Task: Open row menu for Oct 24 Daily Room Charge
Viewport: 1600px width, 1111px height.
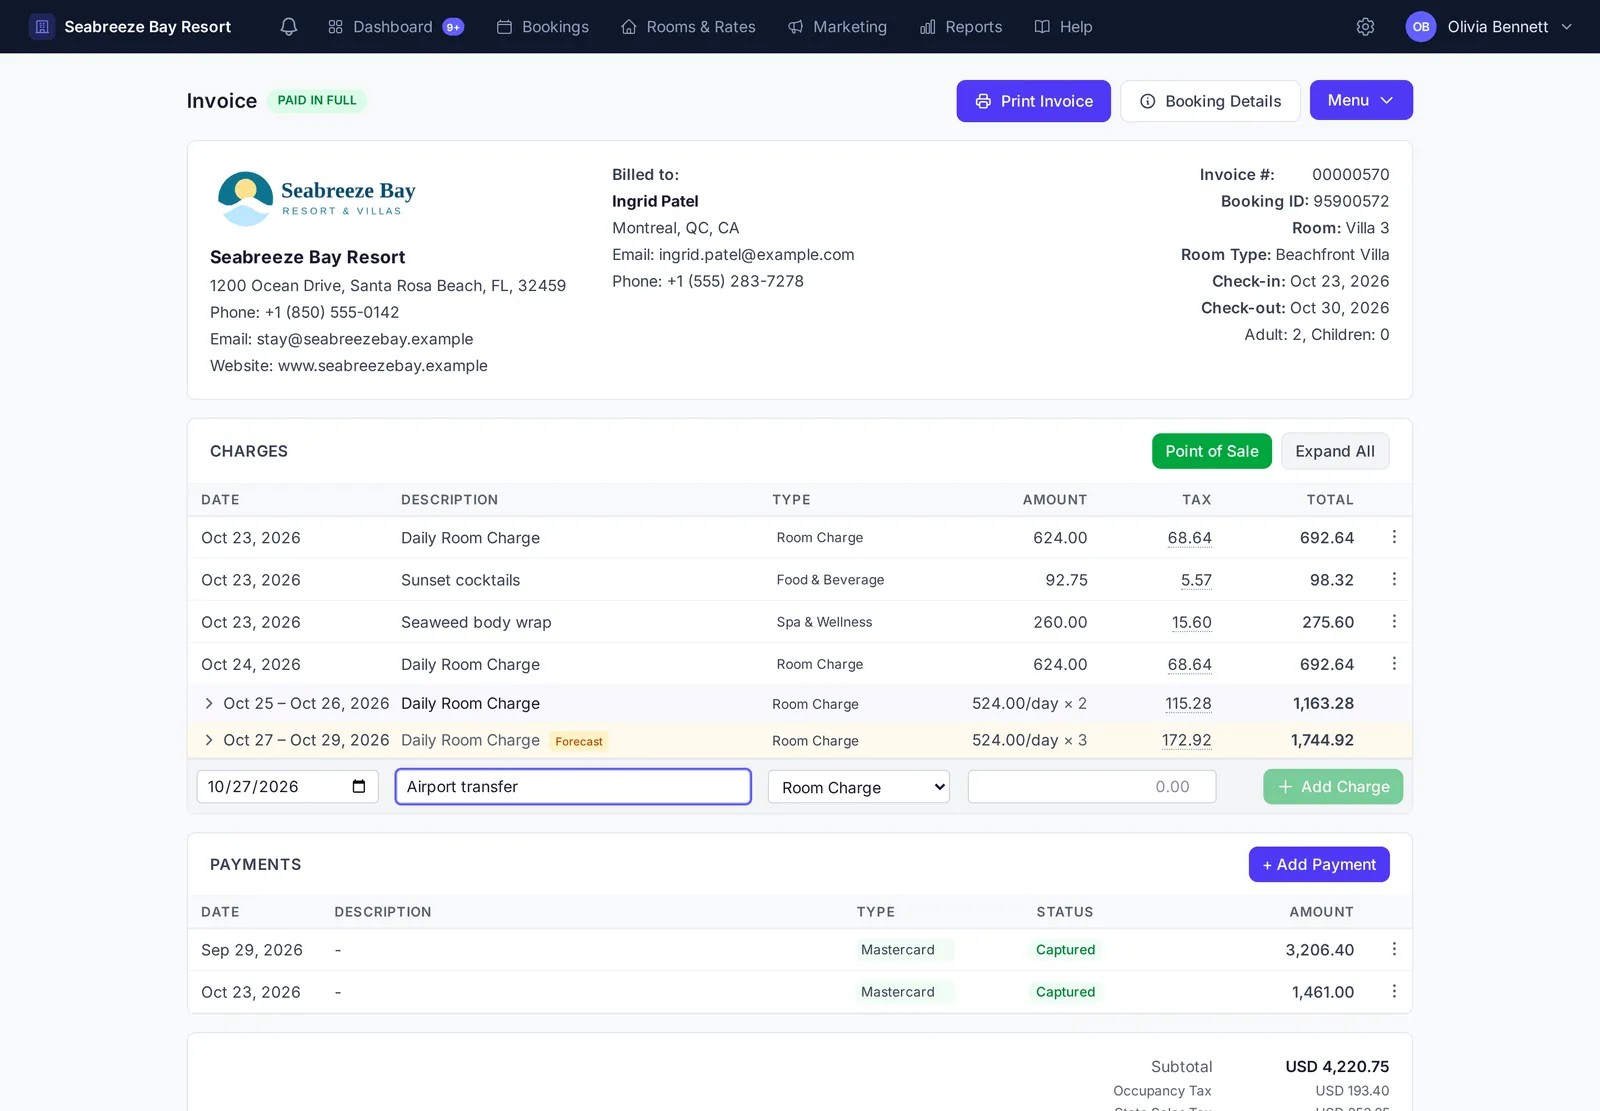Action: tap(1394, 663)
